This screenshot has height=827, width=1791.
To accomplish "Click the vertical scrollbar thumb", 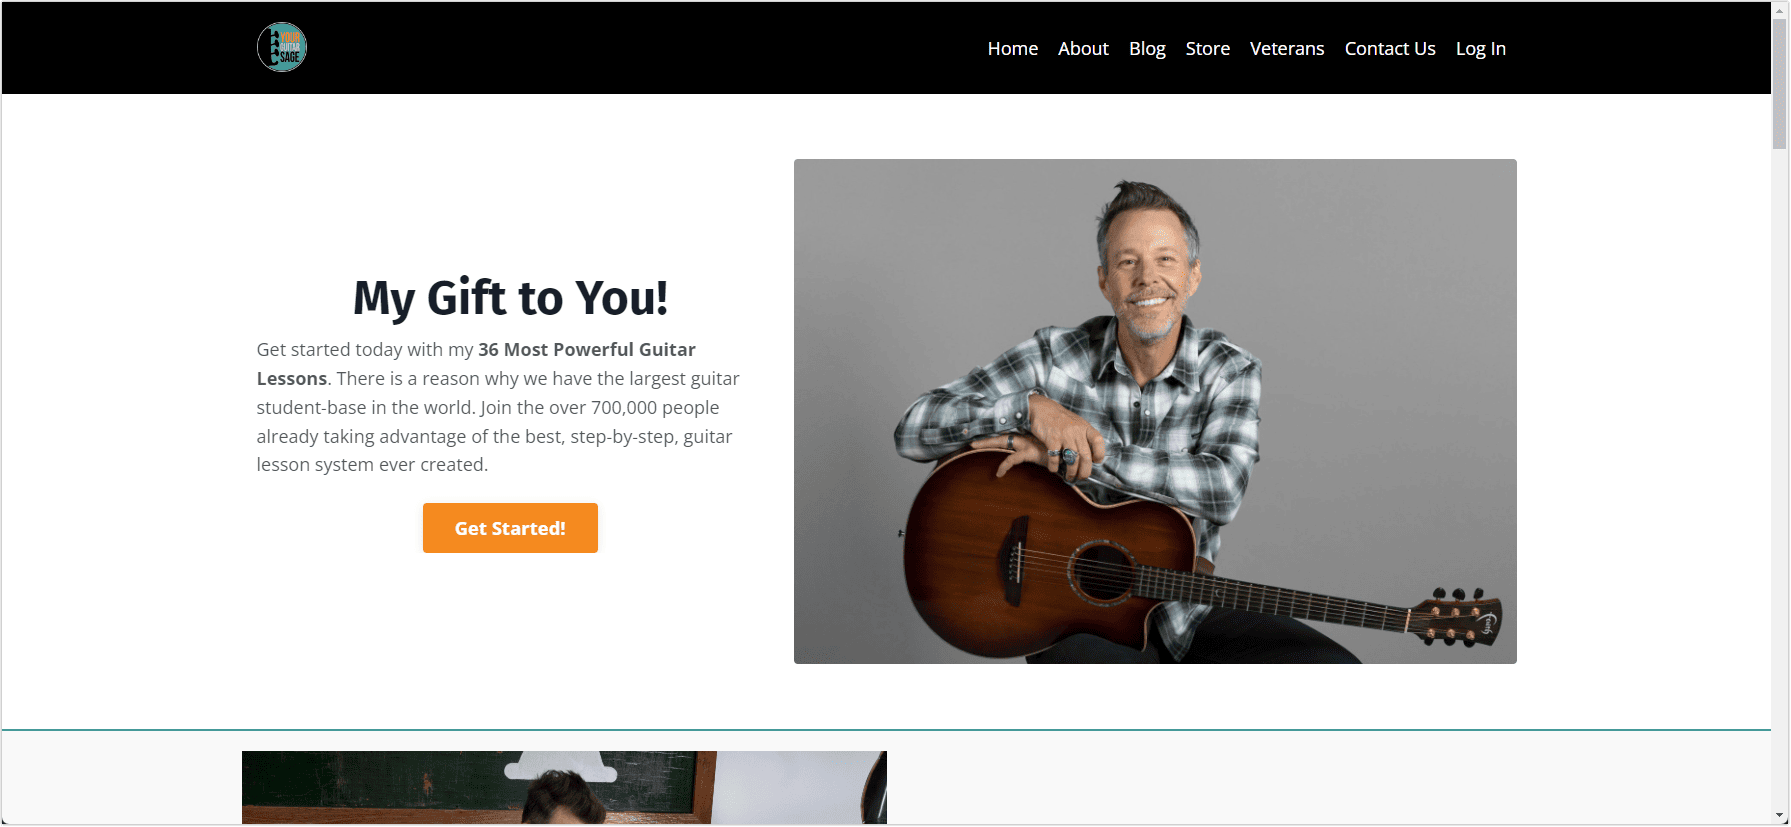I will (1780, 84).
